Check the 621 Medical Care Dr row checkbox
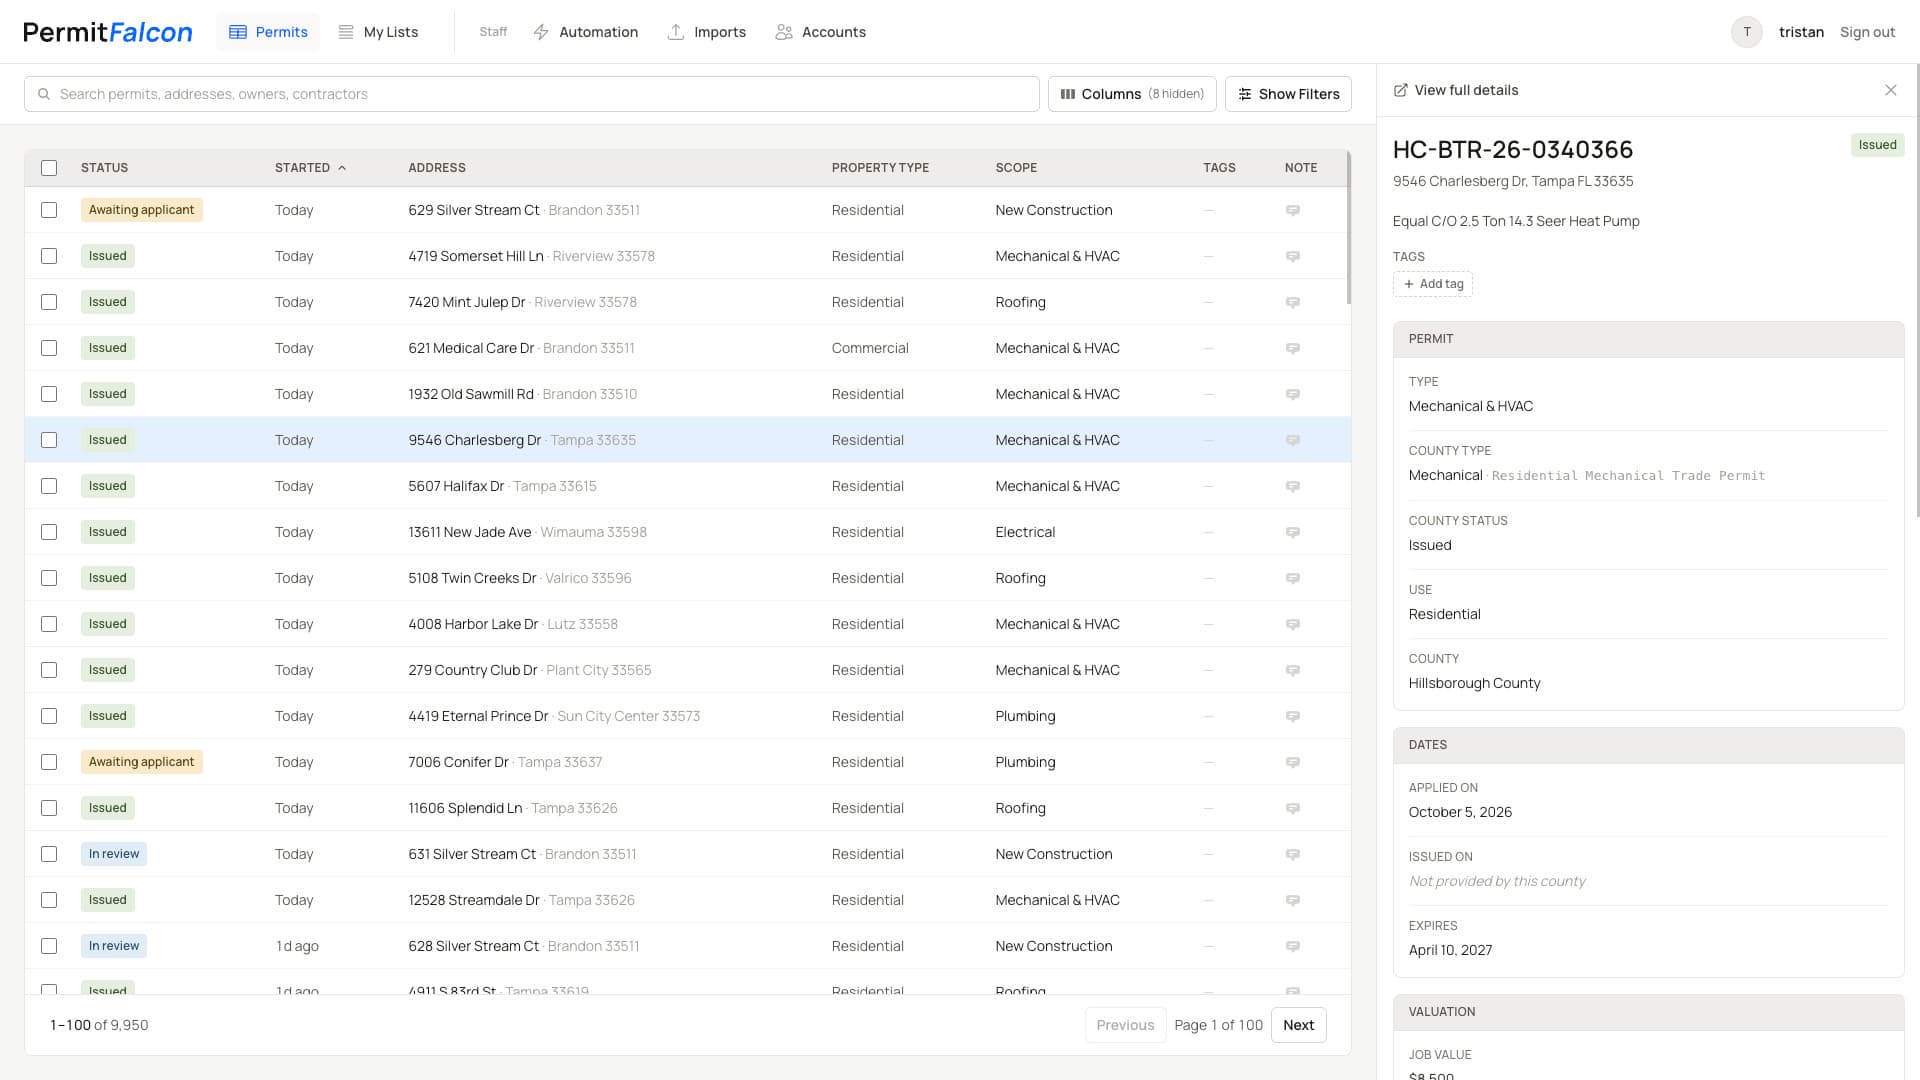This screenshot has height=1080, width=1920. click(x=49, y=348)
